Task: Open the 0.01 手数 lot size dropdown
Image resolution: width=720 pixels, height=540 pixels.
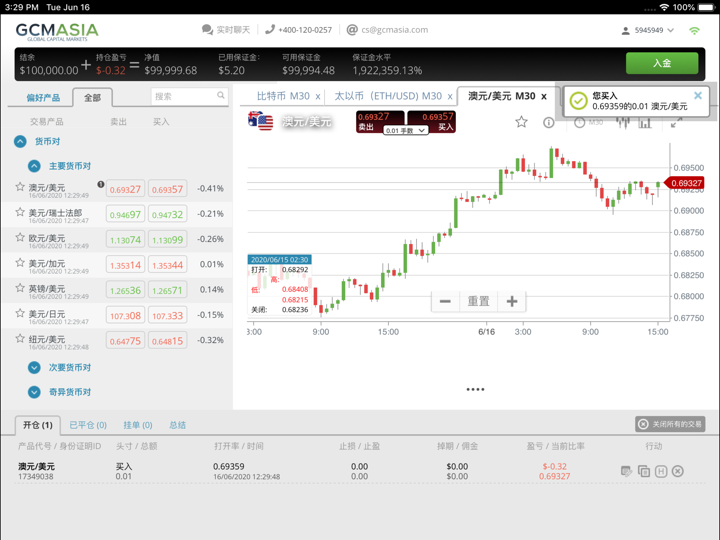Action: [x=406, y=131]
